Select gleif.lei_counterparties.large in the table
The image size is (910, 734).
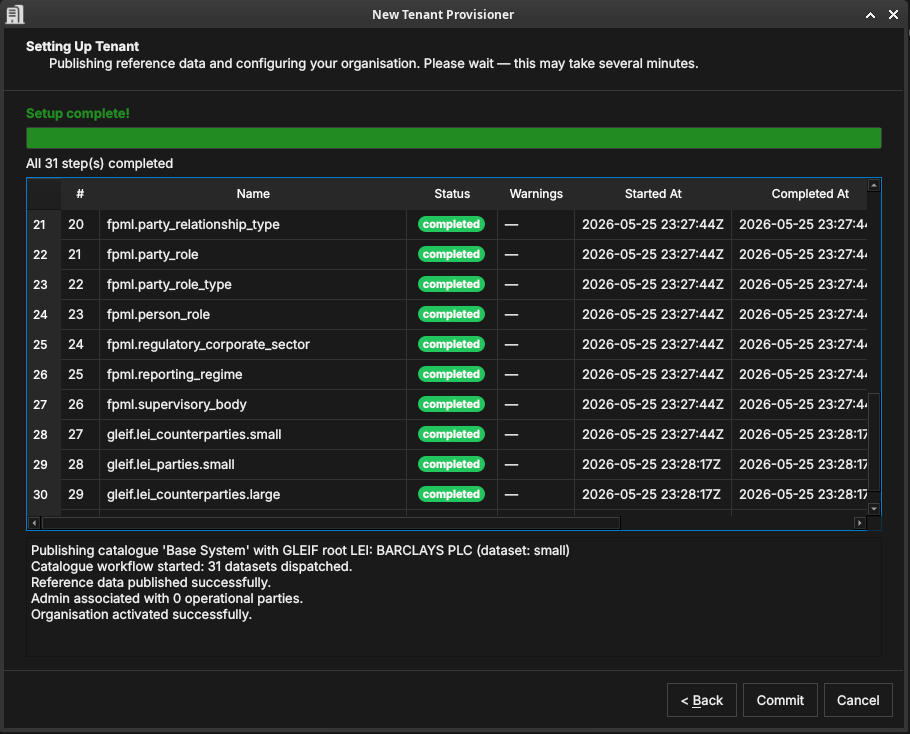click(x=193, y=494)
